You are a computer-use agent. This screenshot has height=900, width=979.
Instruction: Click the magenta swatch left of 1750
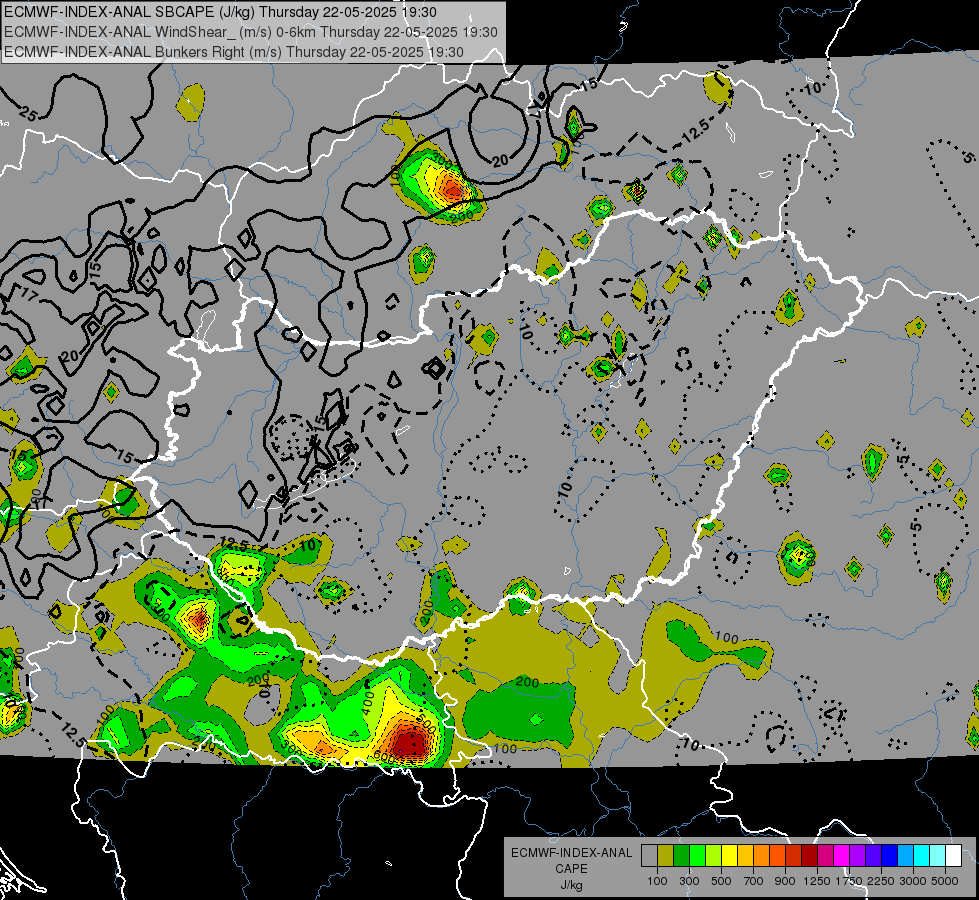[842, 855]
